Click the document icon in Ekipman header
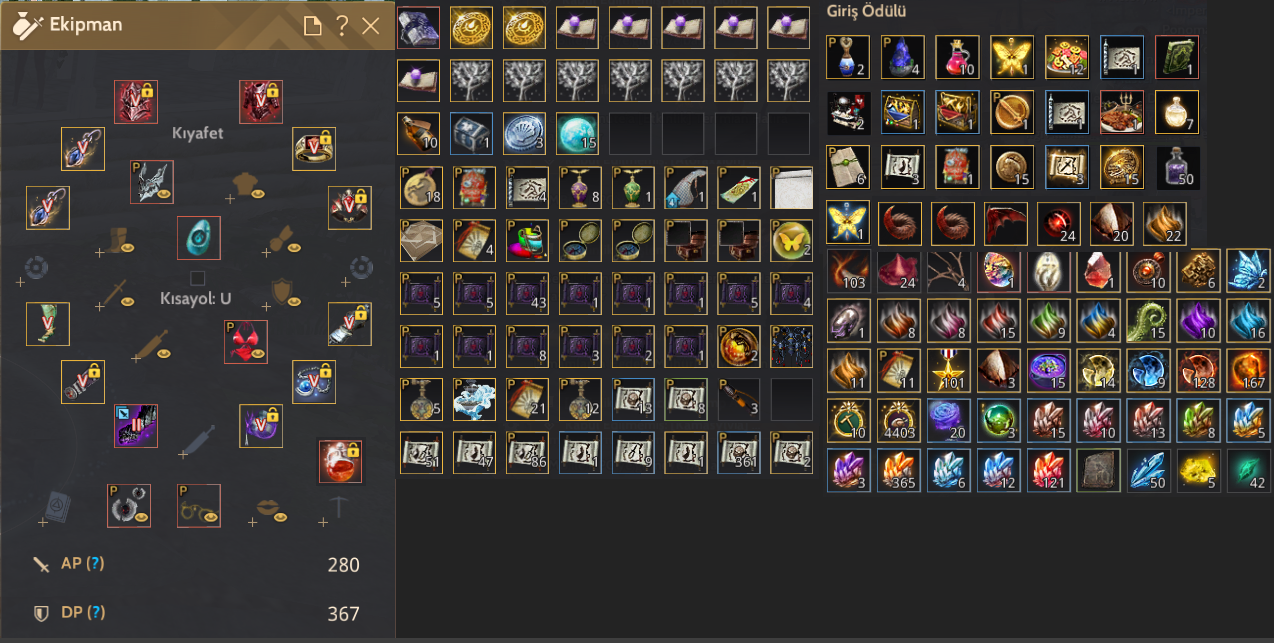 tap(312, 25)
